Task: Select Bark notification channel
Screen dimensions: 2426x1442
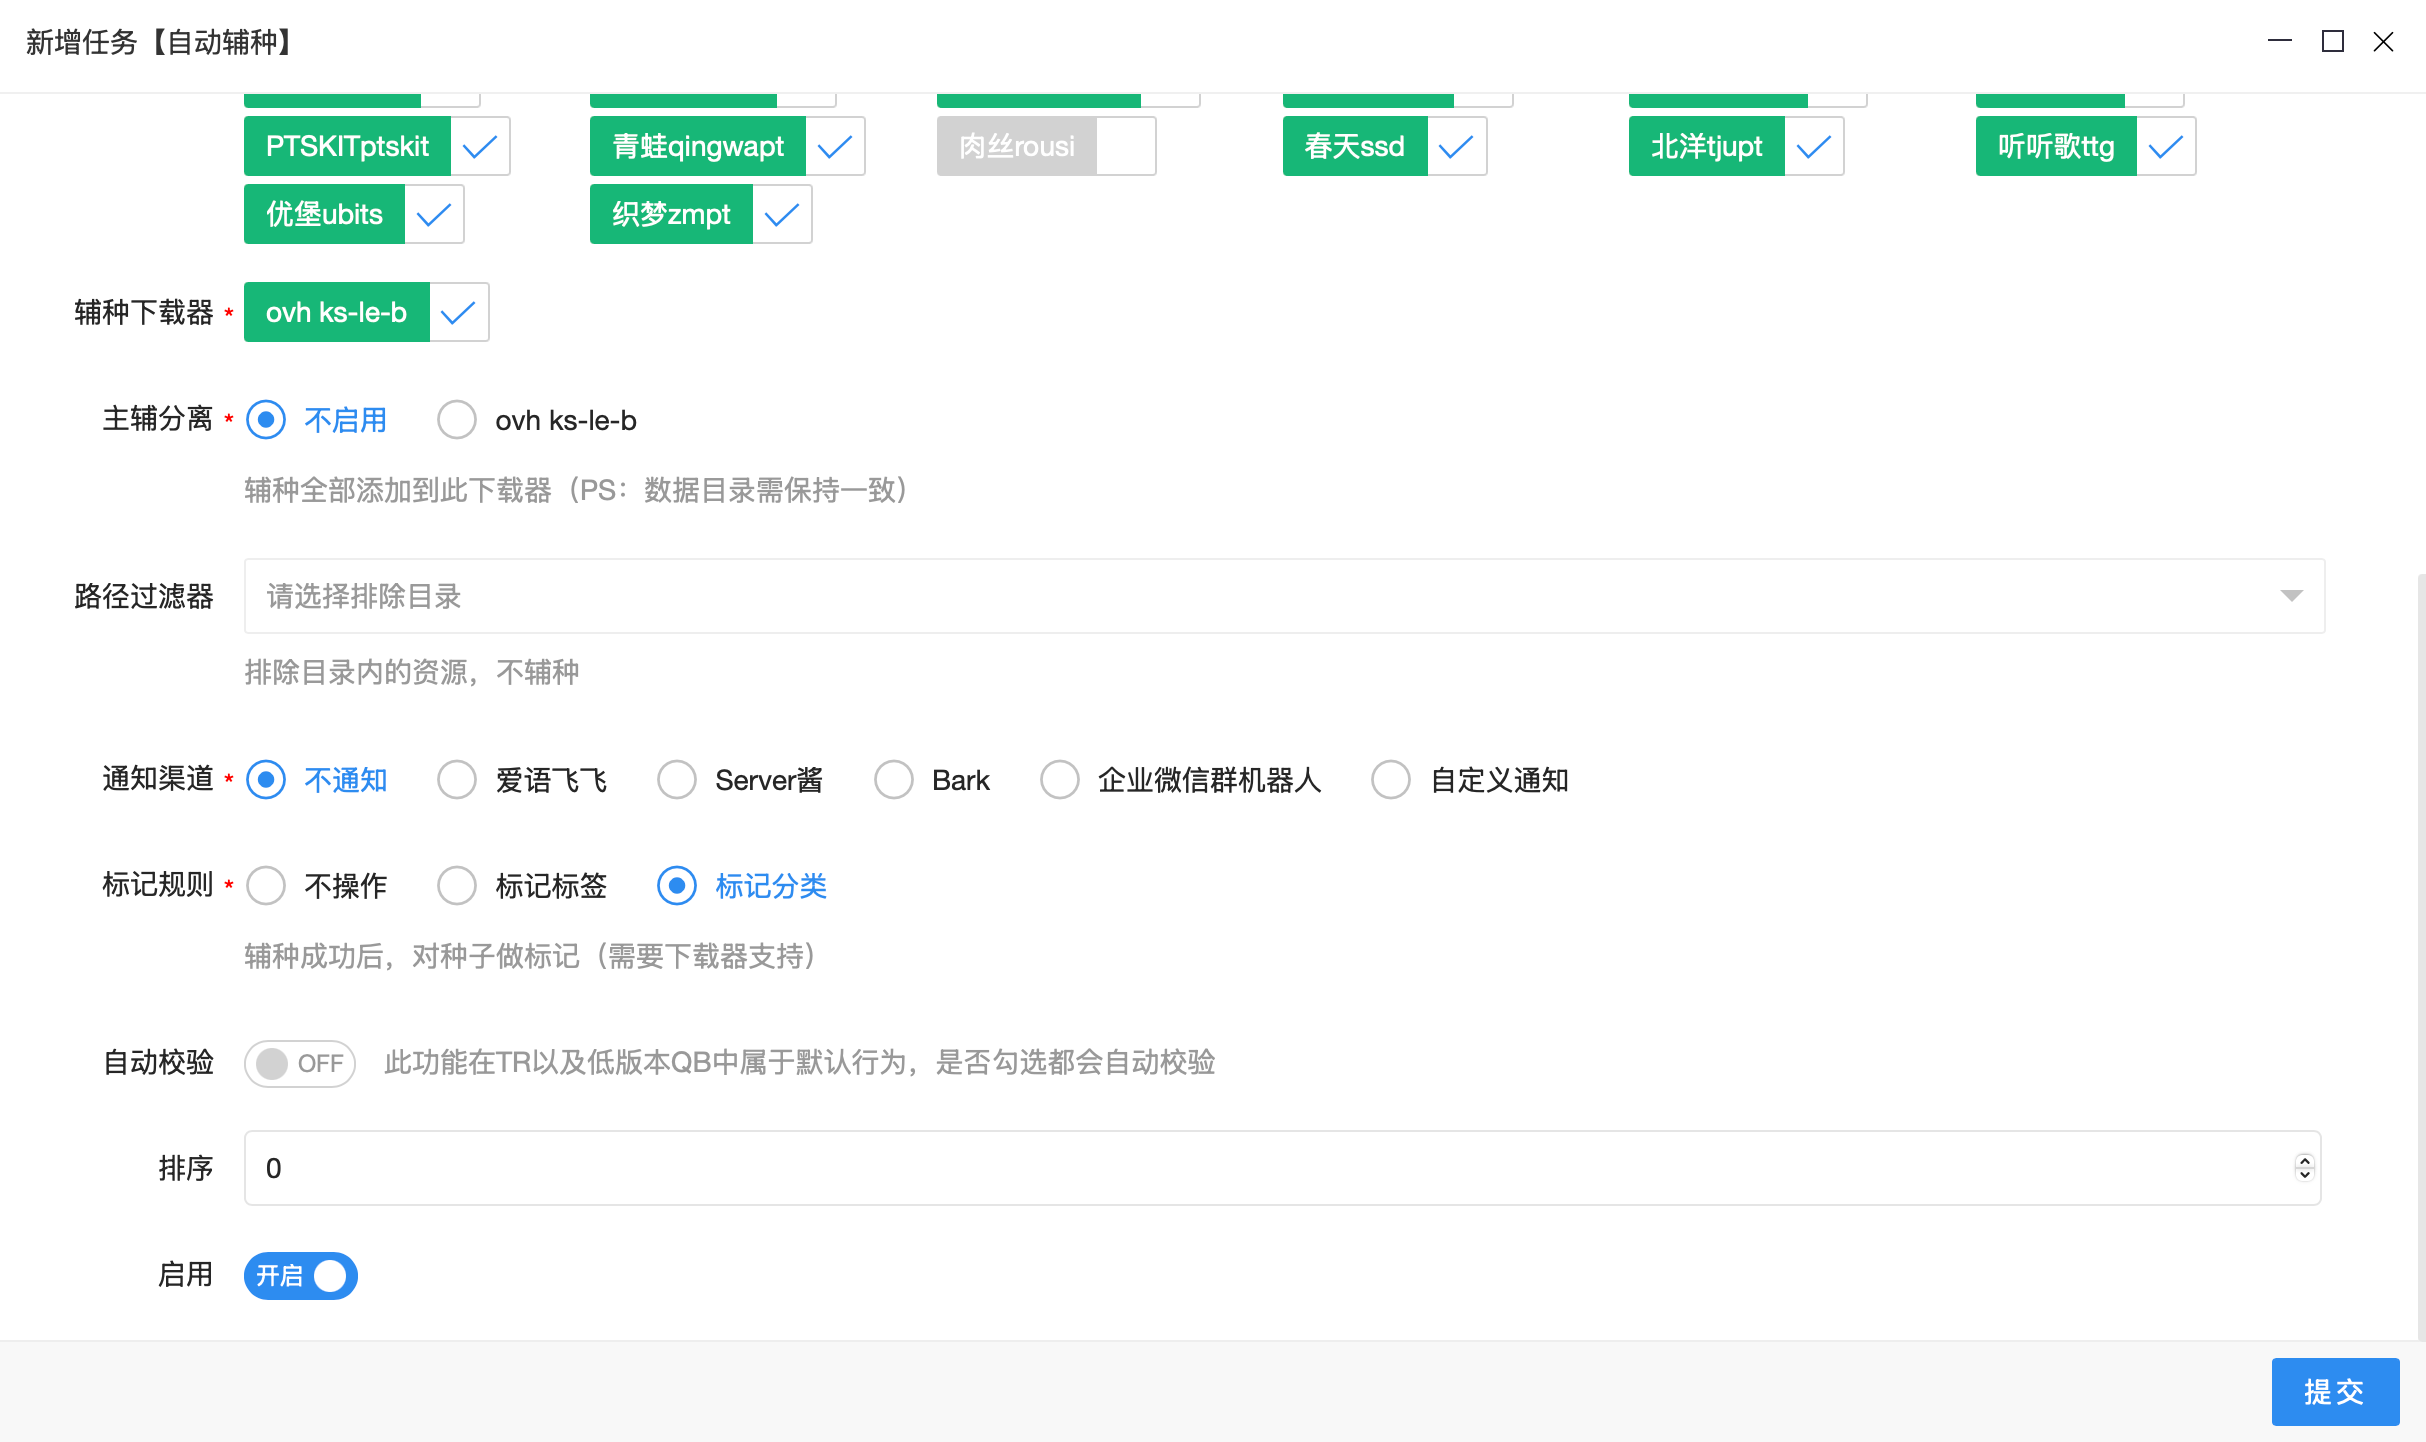Action: coord(894,780)
